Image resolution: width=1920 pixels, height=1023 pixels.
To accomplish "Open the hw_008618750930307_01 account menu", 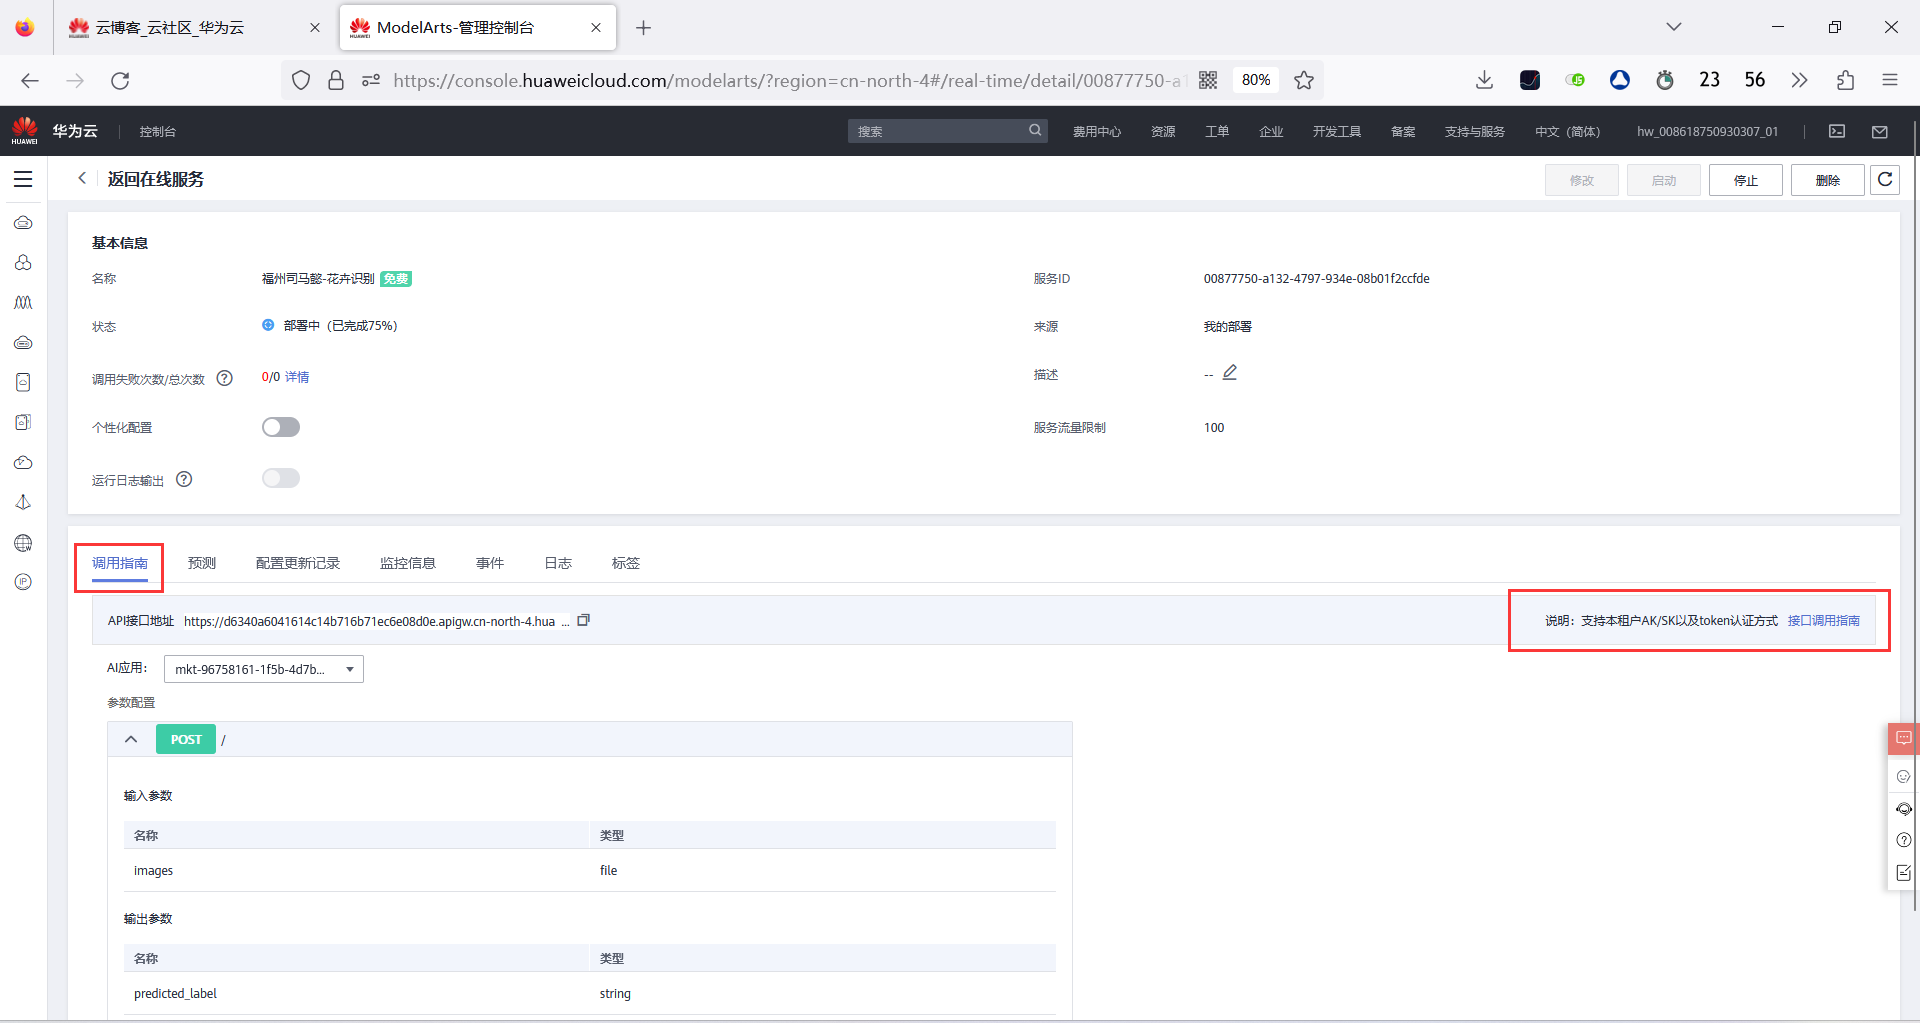I will click(1707, 131).
